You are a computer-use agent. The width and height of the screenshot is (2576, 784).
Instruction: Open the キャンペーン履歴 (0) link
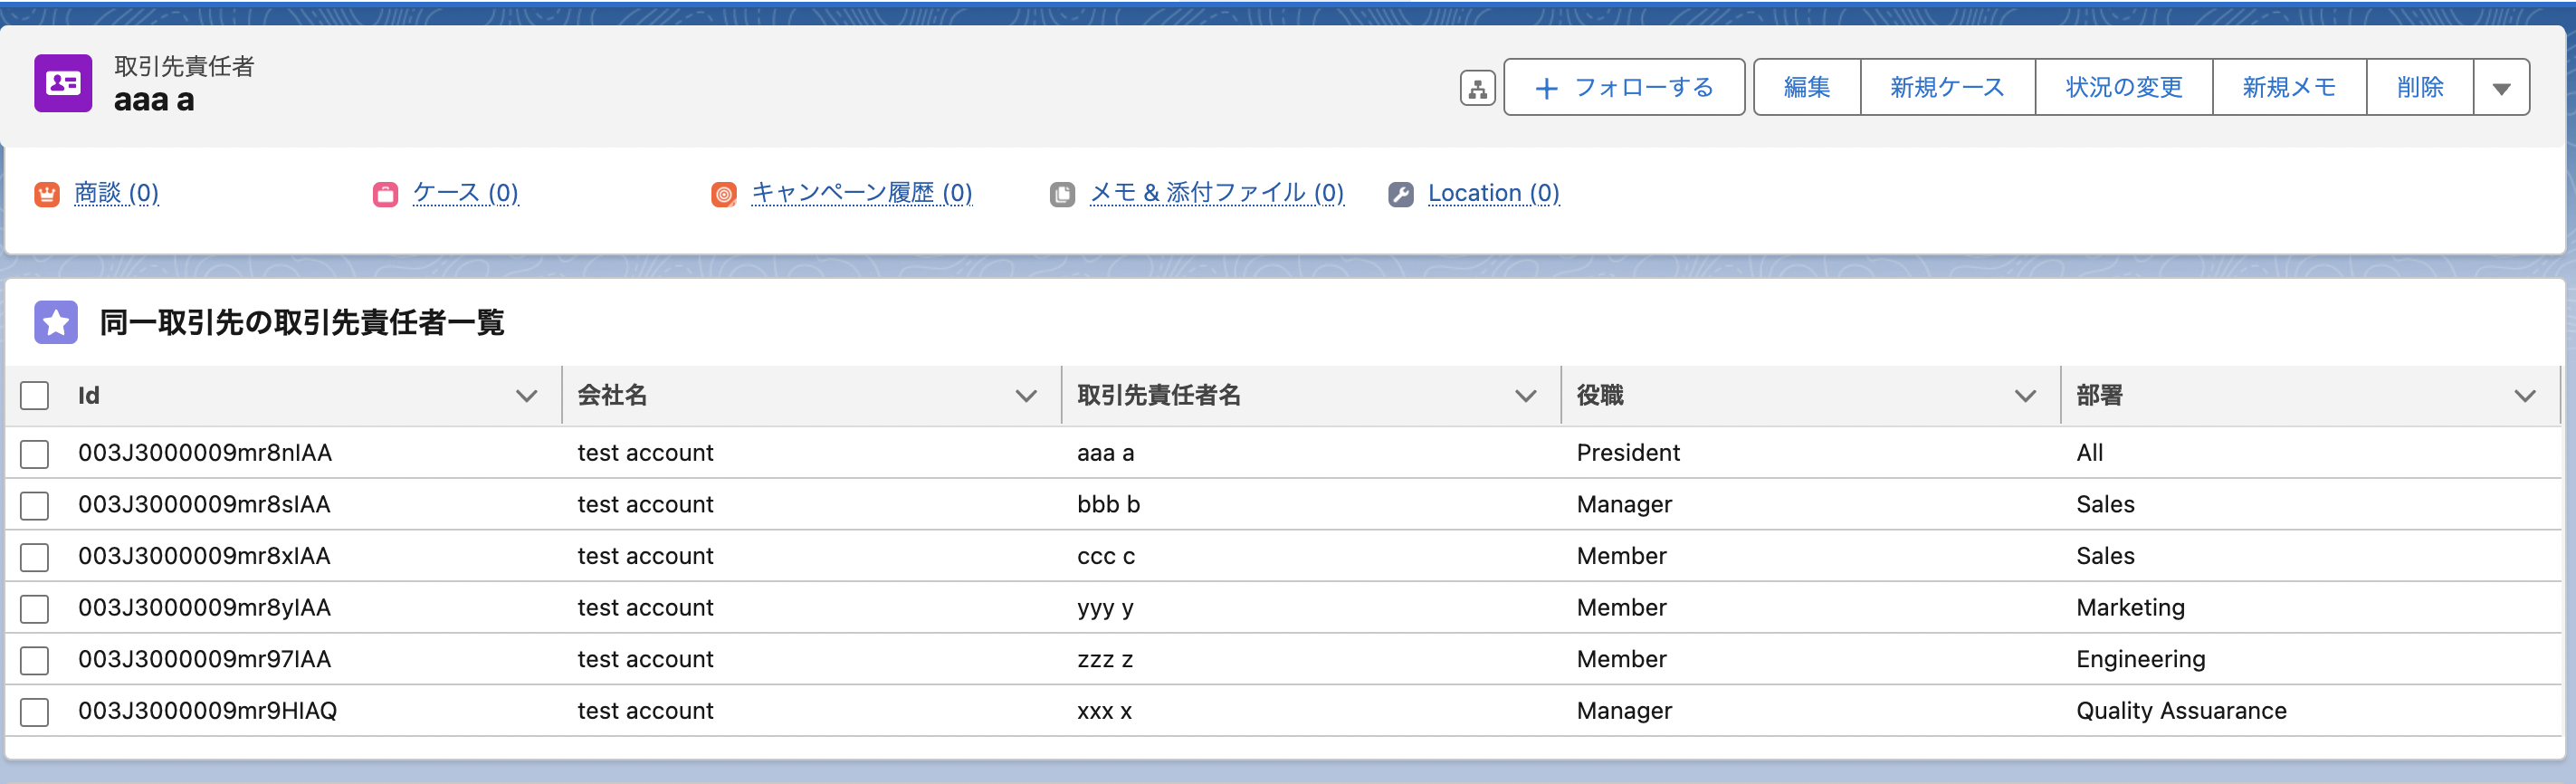pos(862,193)
